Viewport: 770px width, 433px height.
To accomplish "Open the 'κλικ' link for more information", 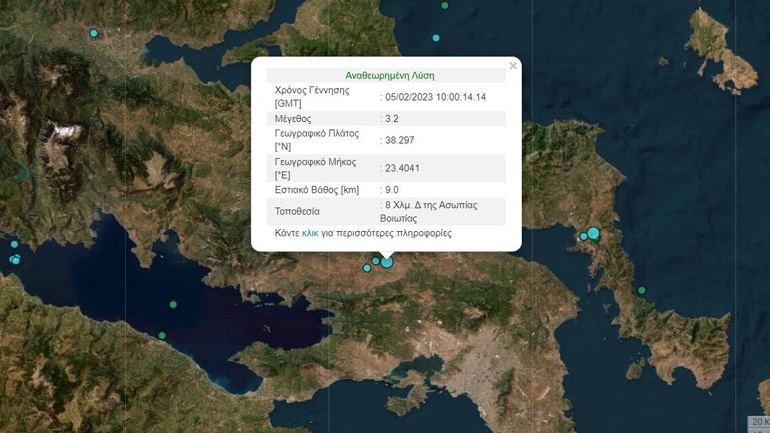I will tap(310, 233).
